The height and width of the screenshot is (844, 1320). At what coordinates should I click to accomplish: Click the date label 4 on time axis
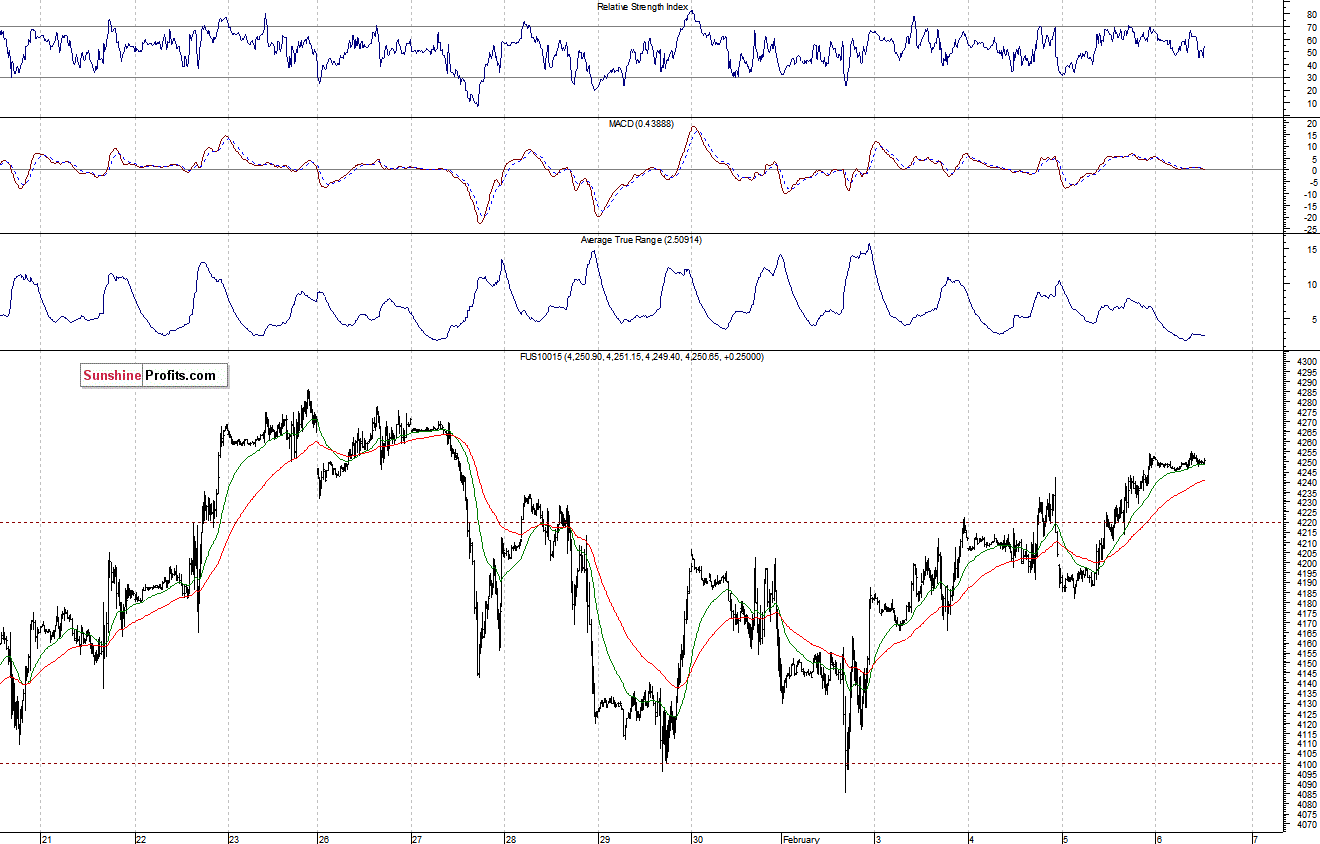point(971,838)
